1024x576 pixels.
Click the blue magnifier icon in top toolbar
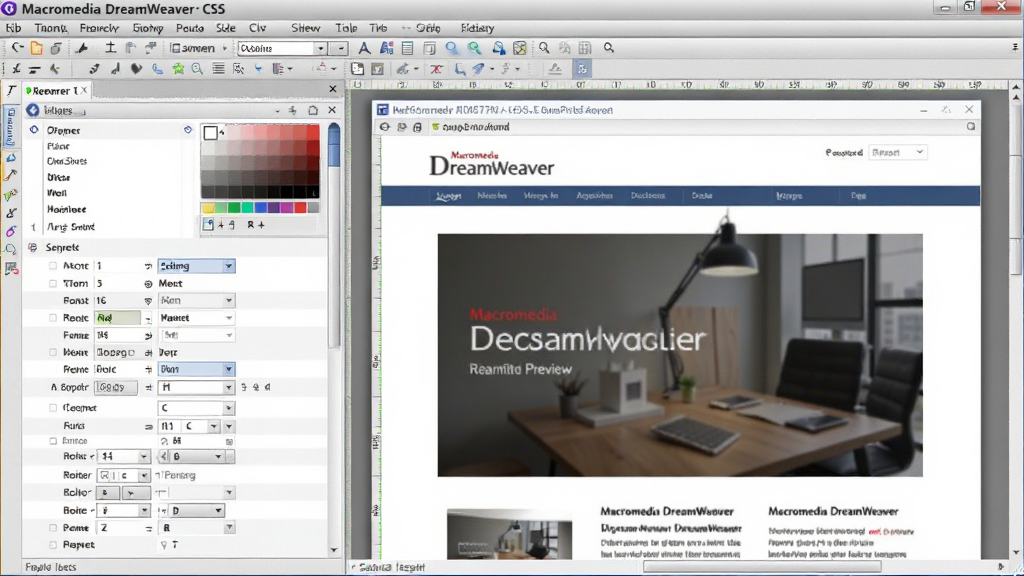[x=451, y=48]
